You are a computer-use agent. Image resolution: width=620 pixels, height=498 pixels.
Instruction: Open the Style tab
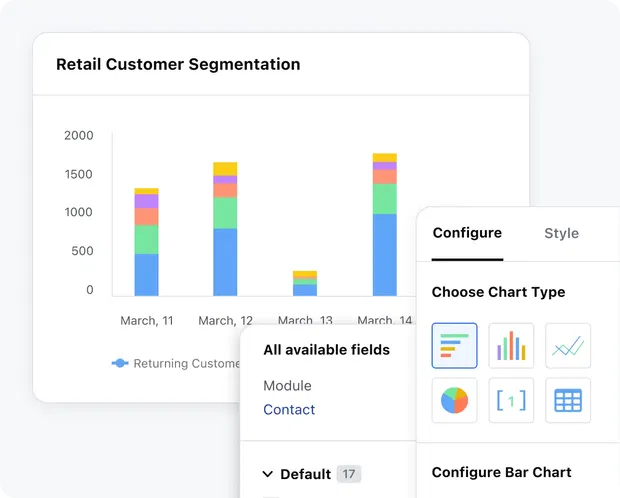point(561,233)
